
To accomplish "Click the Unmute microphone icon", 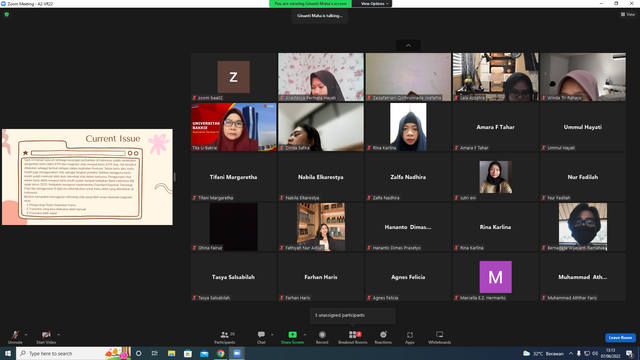I will (x=15, y=335).
